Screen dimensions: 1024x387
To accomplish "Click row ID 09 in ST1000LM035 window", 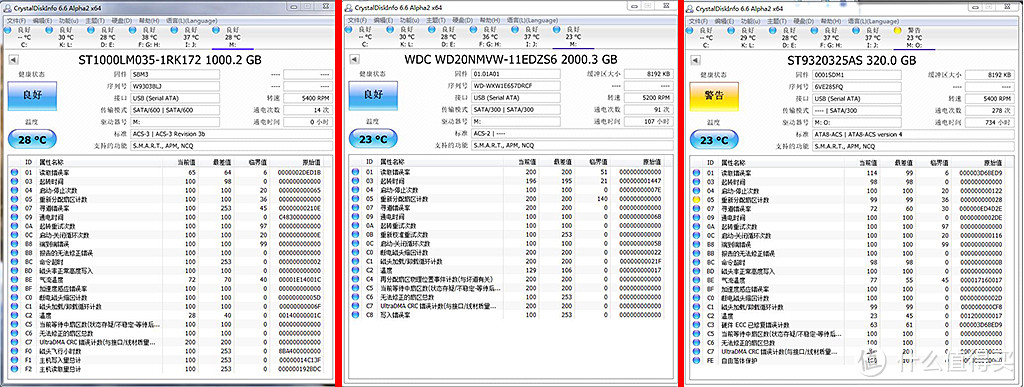I will 29,217.
